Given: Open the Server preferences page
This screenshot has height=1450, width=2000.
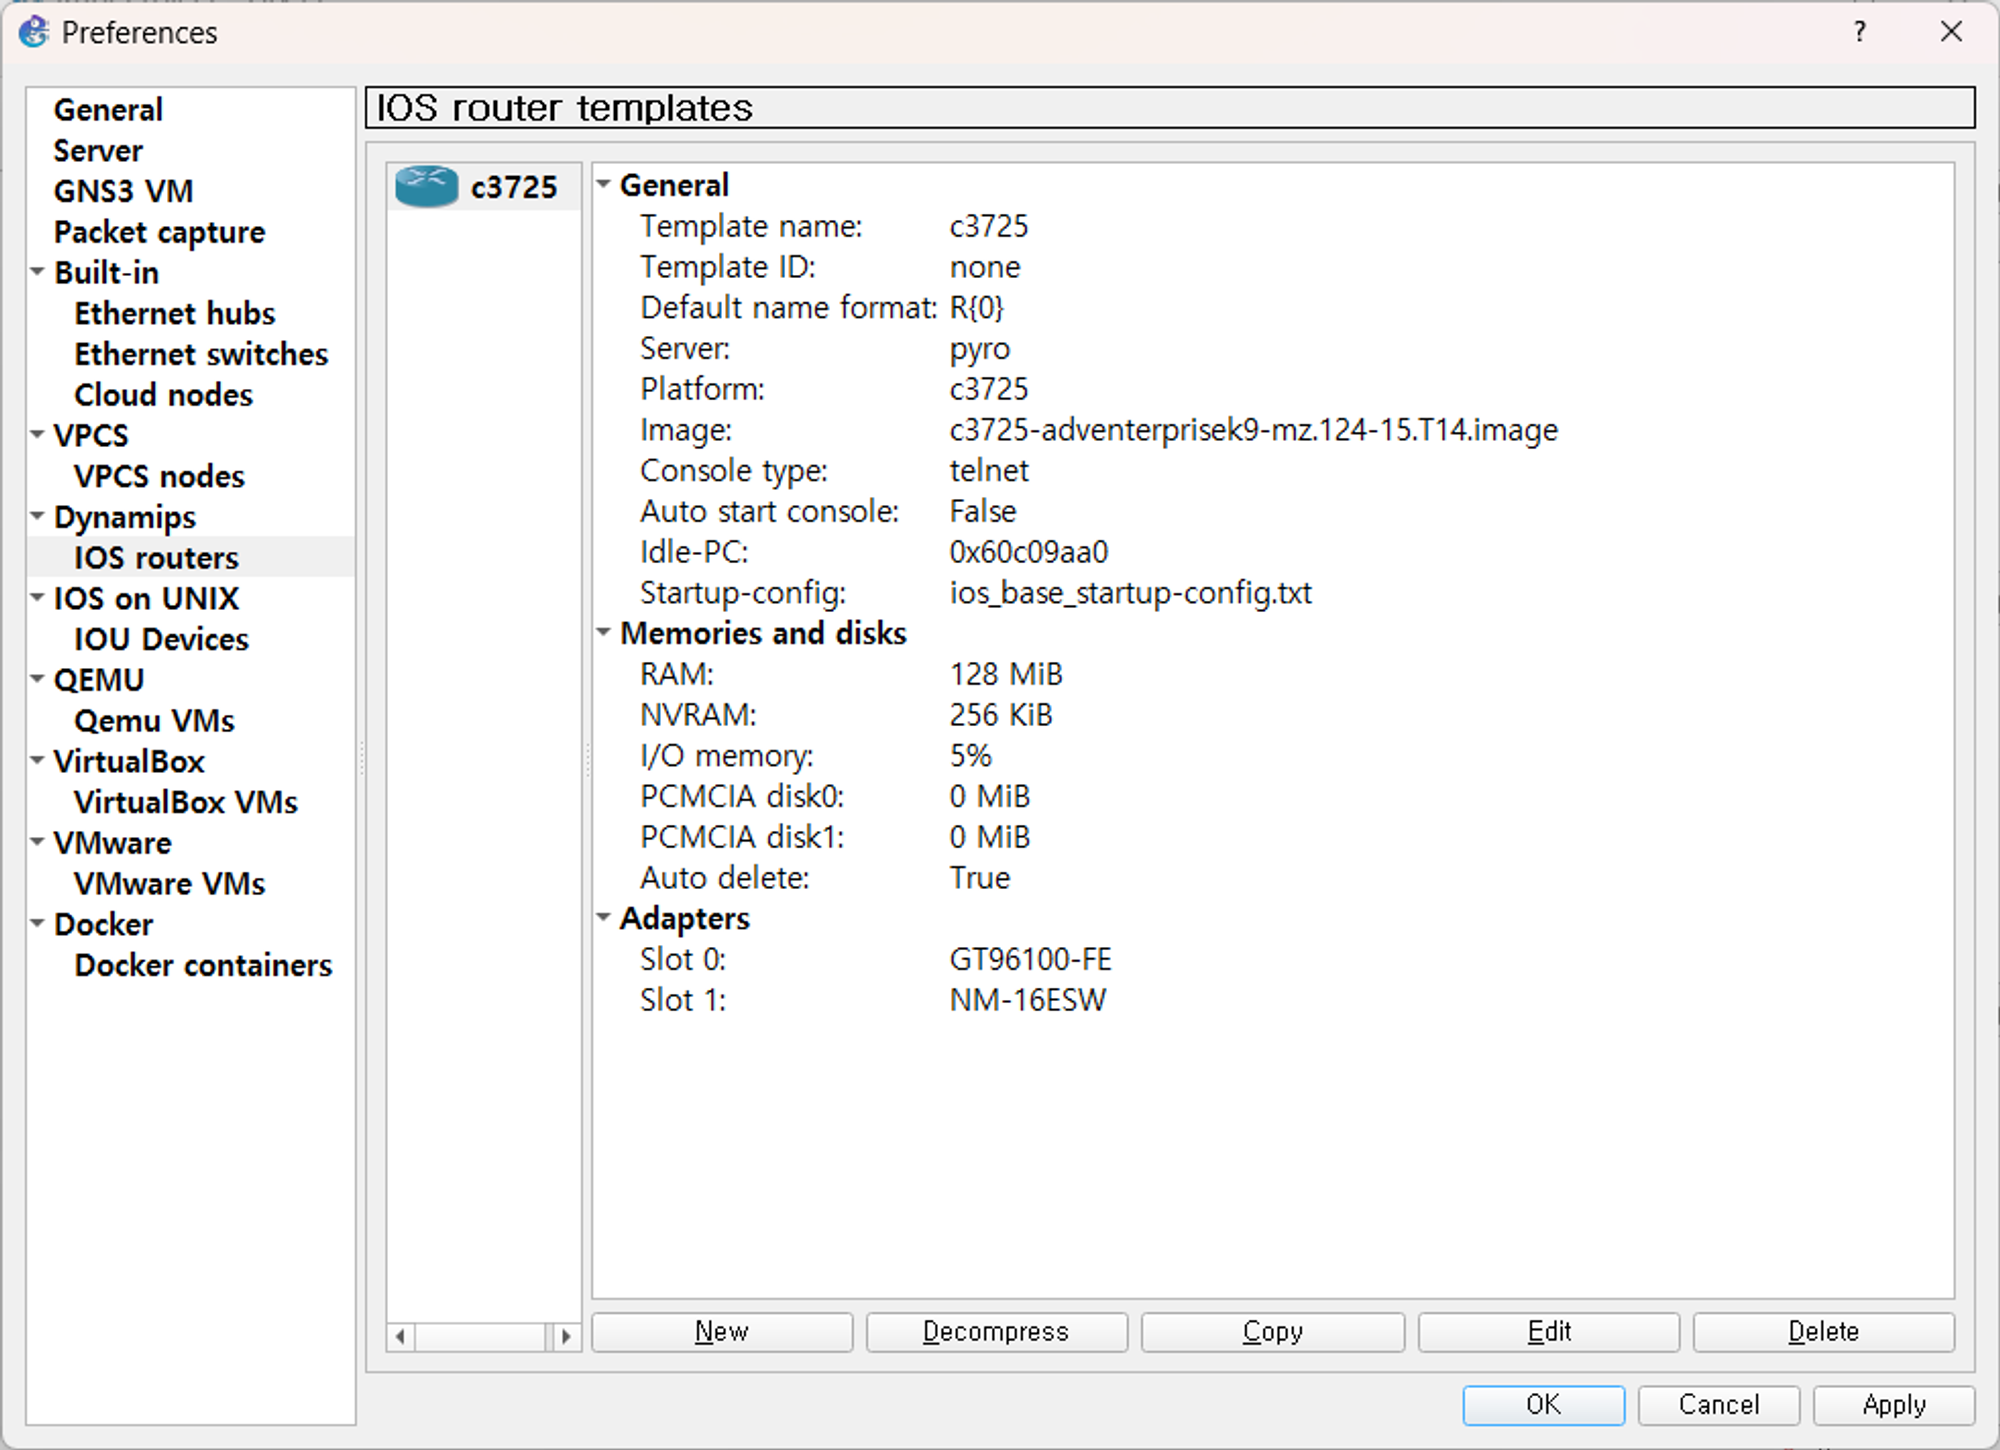Looking at the screenshot, I should click(x=98, y=151).
